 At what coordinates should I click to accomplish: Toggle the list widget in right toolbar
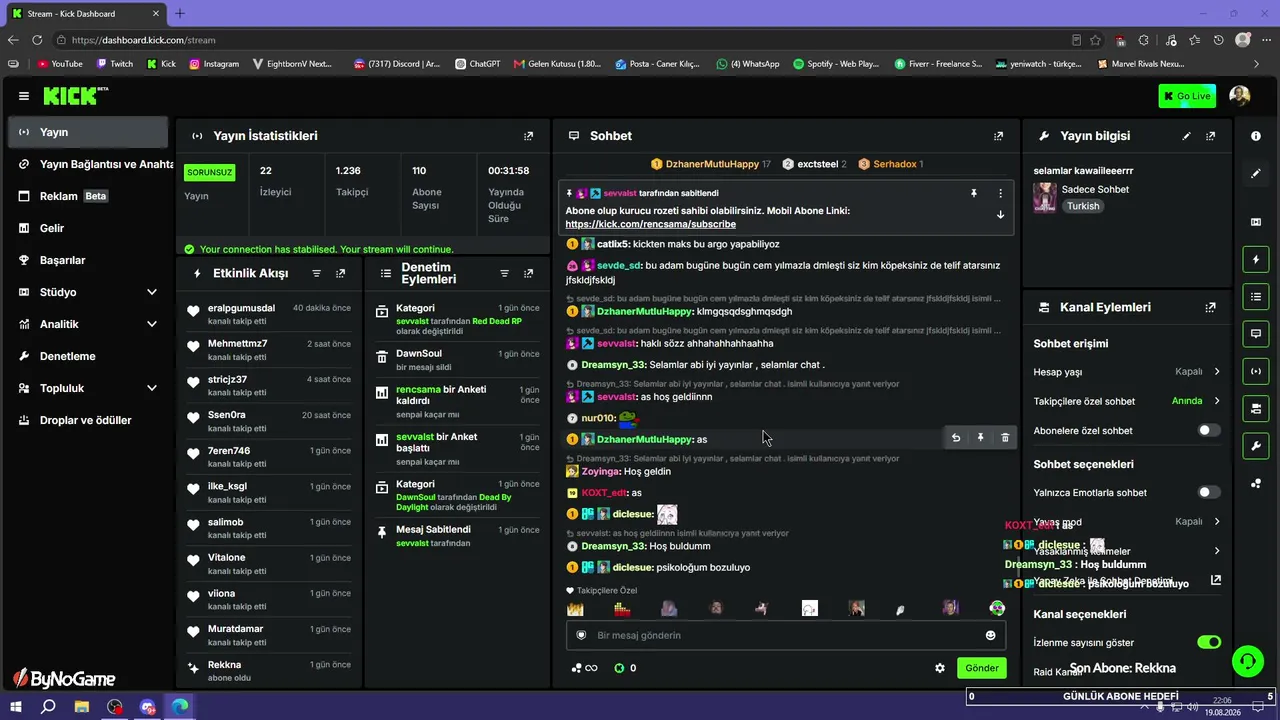click(1256, 297)
